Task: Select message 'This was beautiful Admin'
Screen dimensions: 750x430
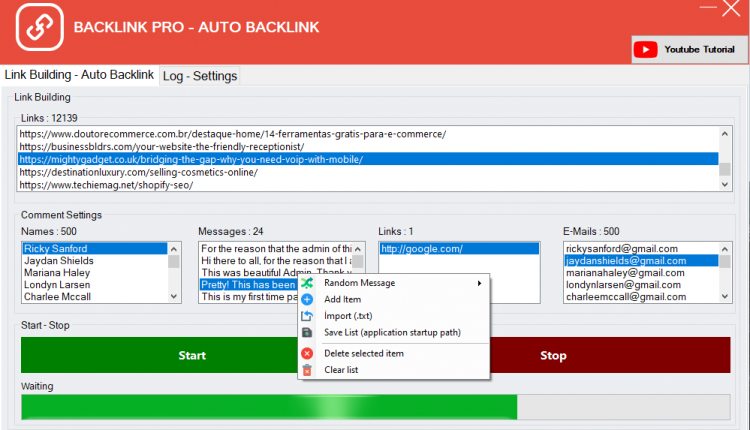Action: (x=276, y=273)
